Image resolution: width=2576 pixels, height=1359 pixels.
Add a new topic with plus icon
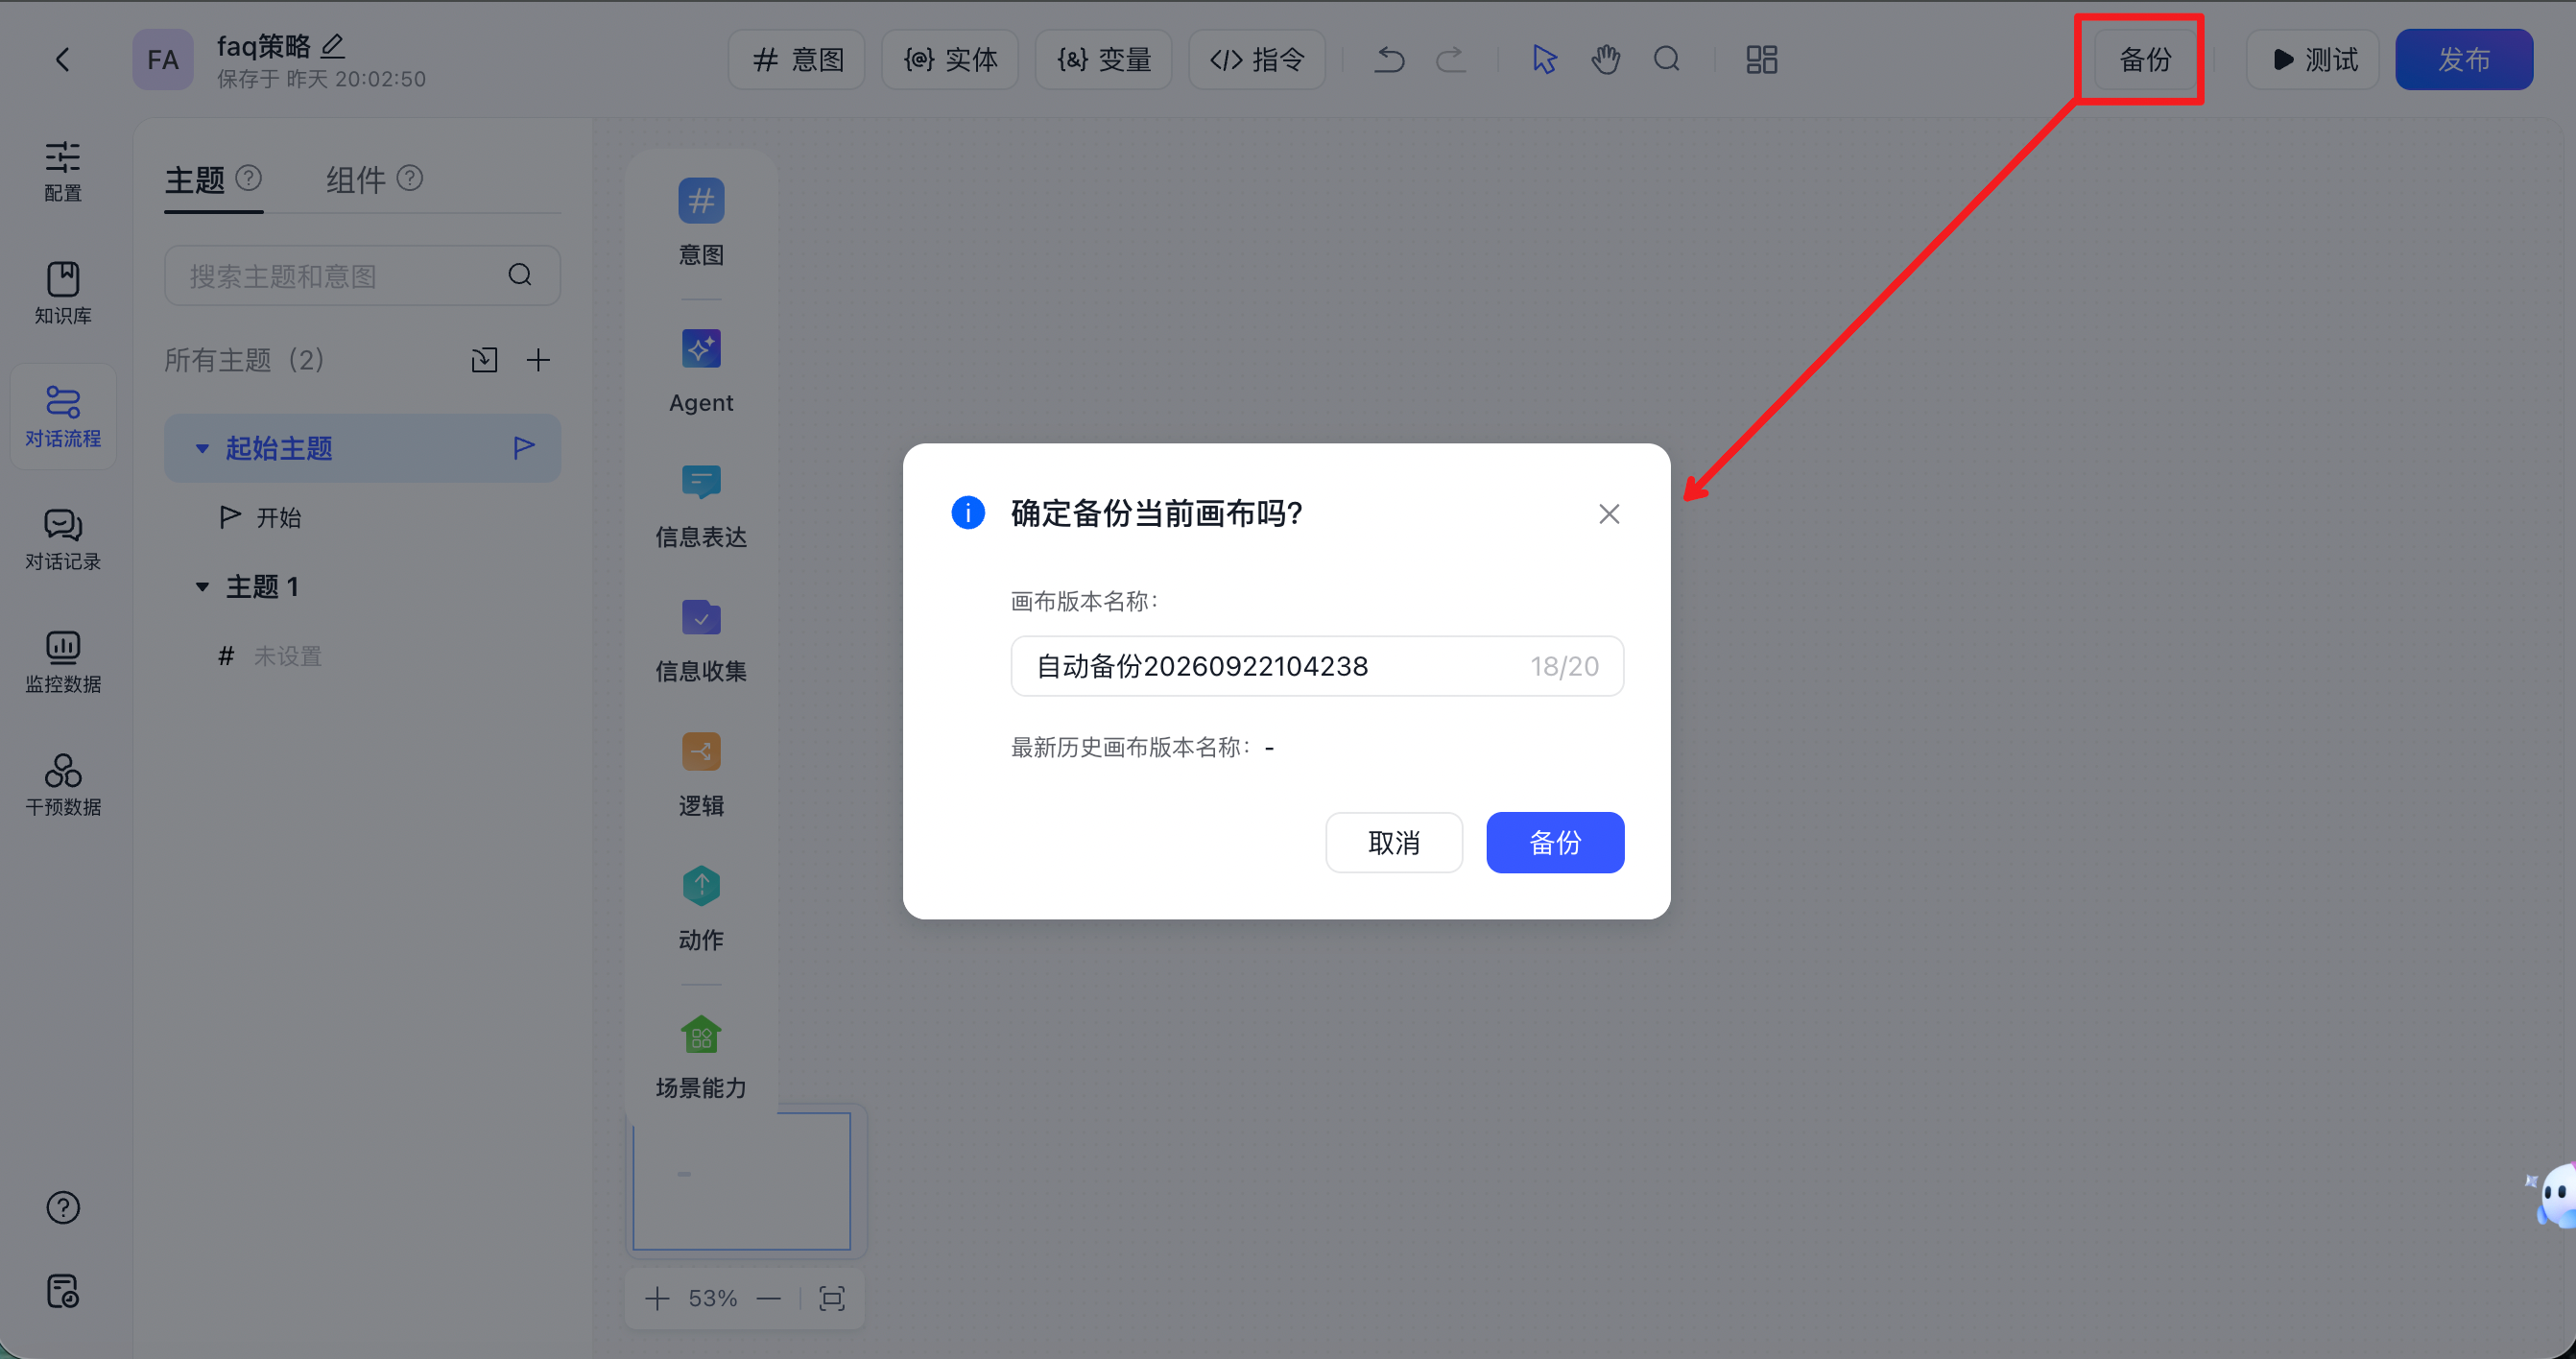tap(538, 360)
